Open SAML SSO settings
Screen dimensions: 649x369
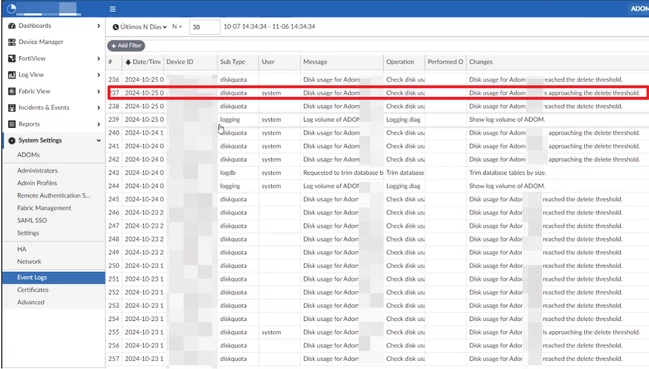pyautogui.click(x=32, y=220)
